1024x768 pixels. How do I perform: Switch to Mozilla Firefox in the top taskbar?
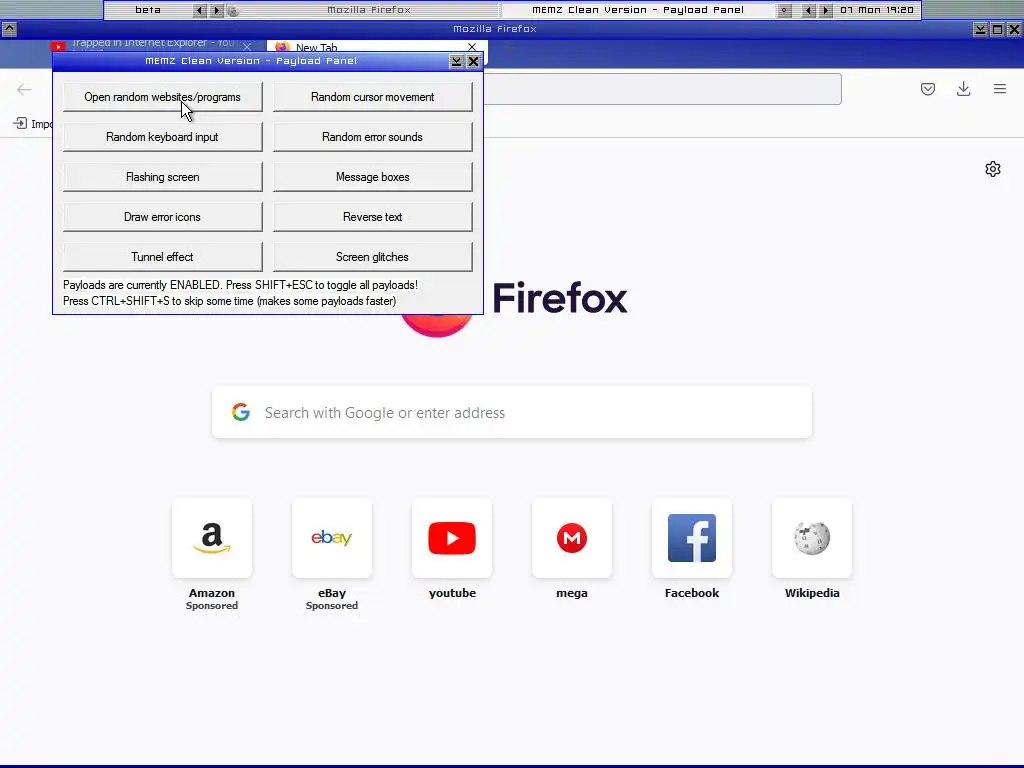(369, 10)
